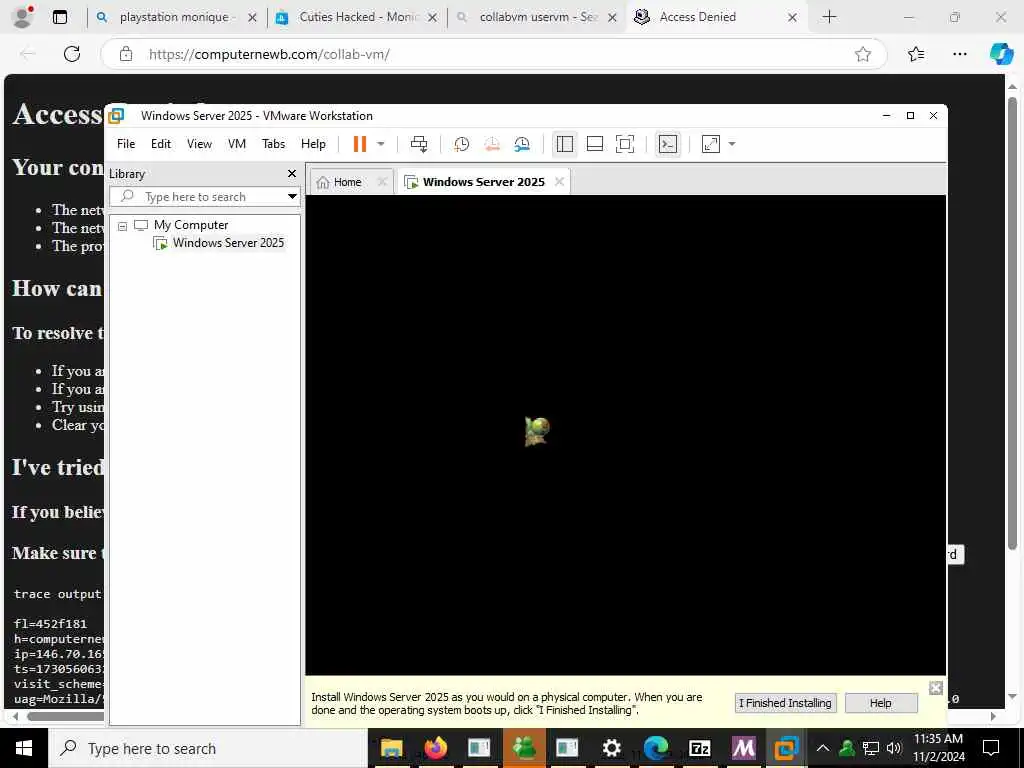Dismiss the install hint bar X icon
Viewport: 1024px width, 768px height.
[x=935, y=688]
